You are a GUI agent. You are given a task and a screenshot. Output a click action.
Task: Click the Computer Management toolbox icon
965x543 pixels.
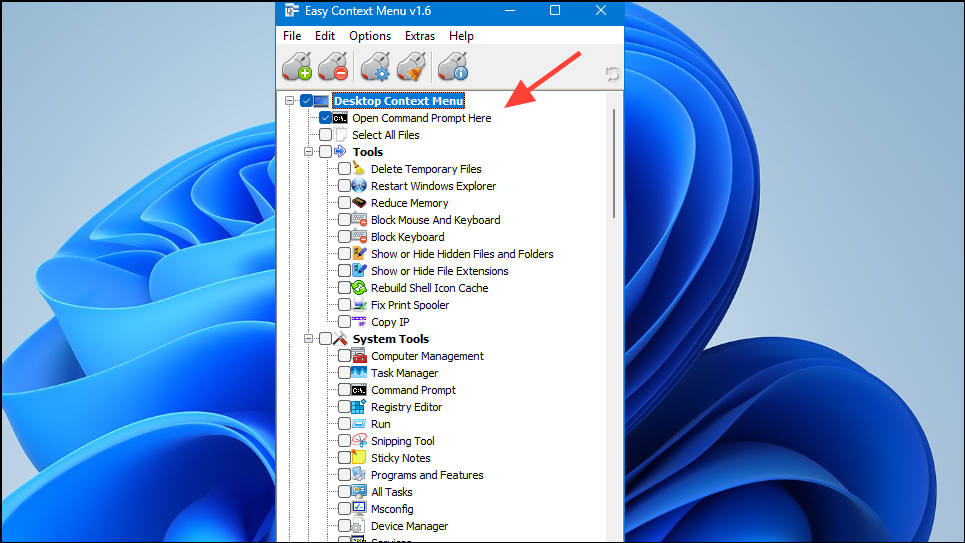pos(359,355)
